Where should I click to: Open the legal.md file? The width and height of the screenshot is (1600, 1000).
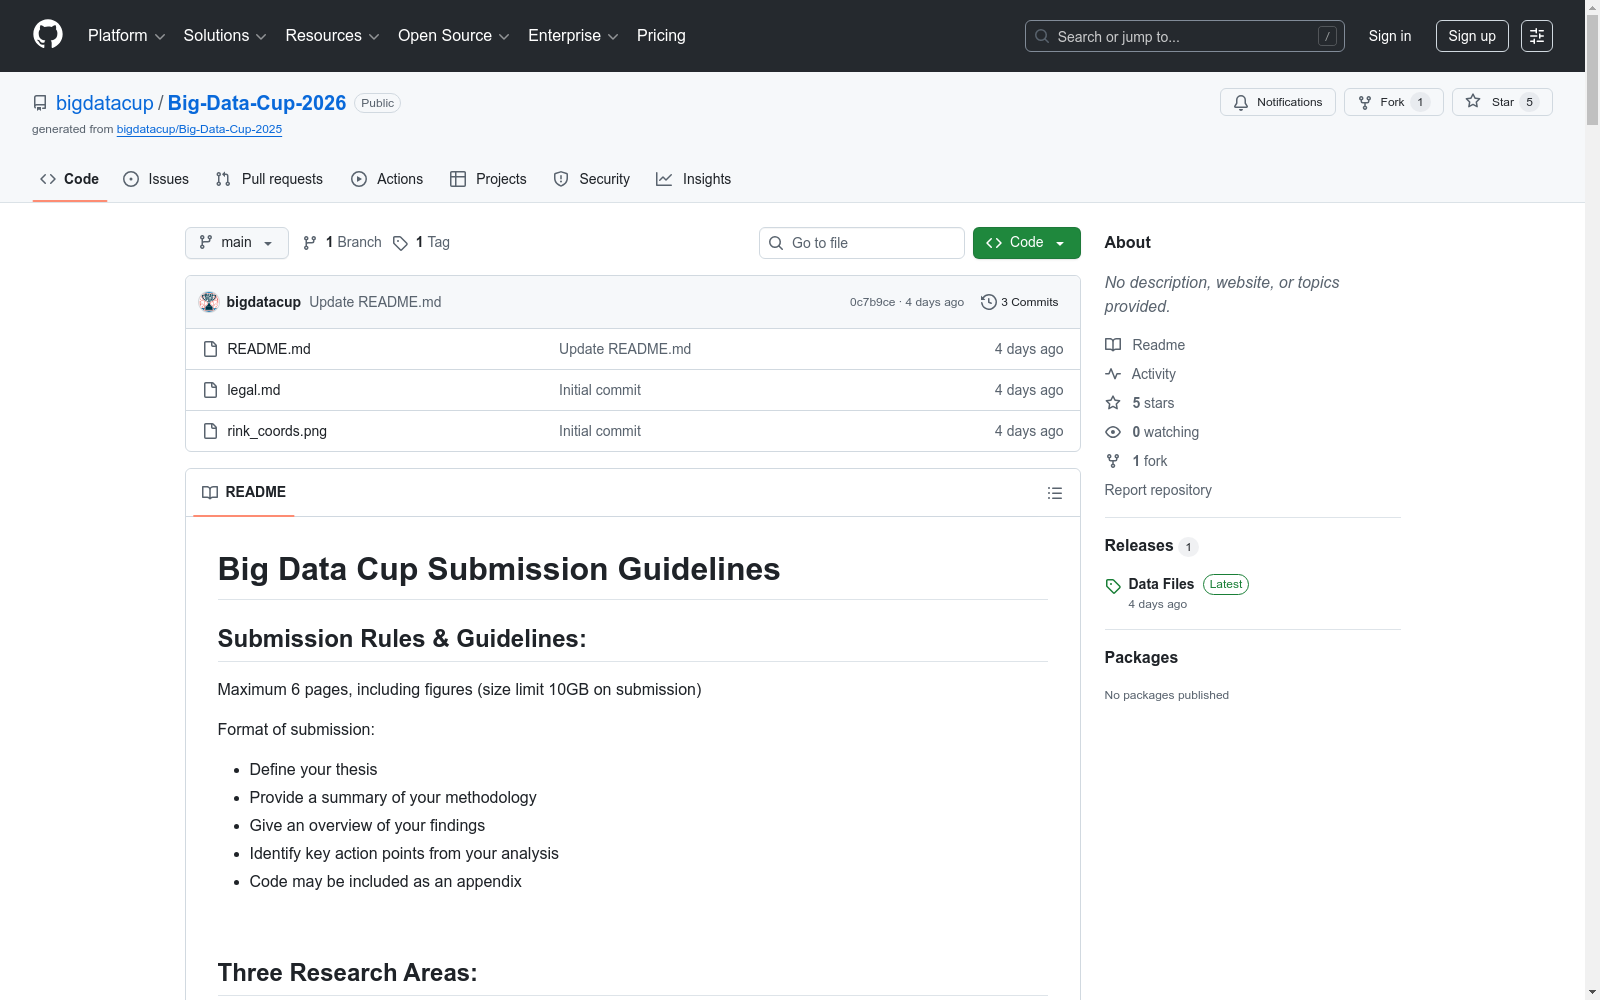(x=254, y=390)
